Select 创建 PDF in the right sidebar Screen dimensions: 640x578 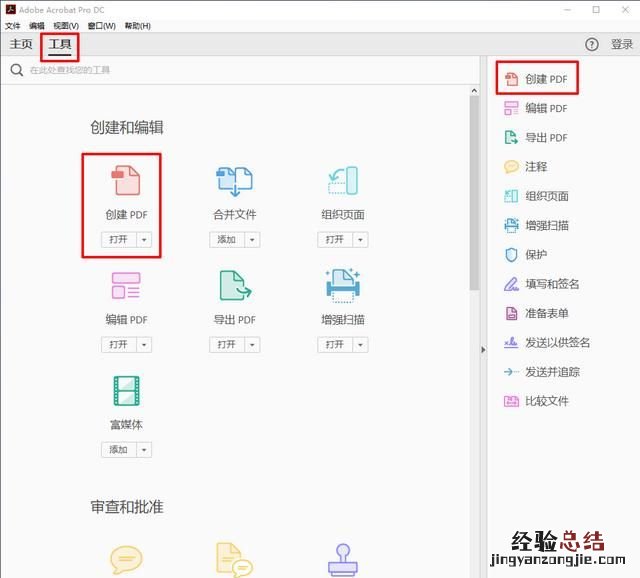coord(537,79)
